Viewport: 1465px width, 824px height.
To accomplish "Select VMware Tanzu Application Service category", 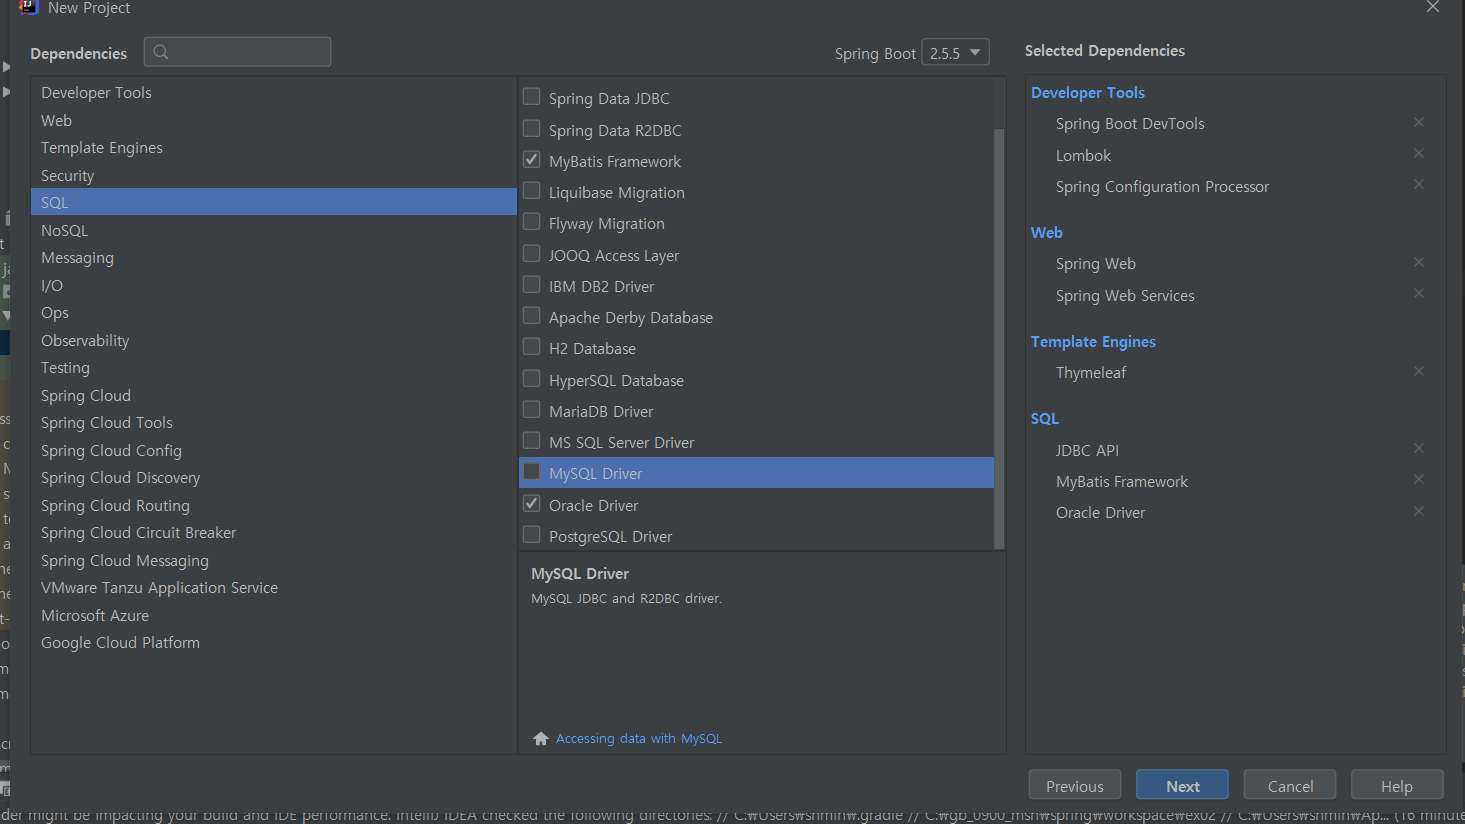I will [x=273, y=587].
